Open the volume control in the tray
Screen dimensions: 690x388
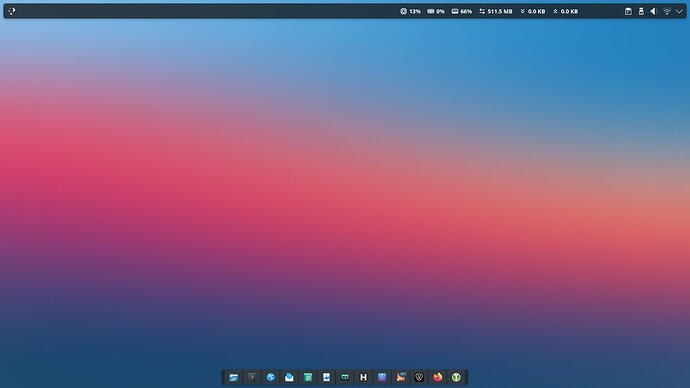pos(653,11)
